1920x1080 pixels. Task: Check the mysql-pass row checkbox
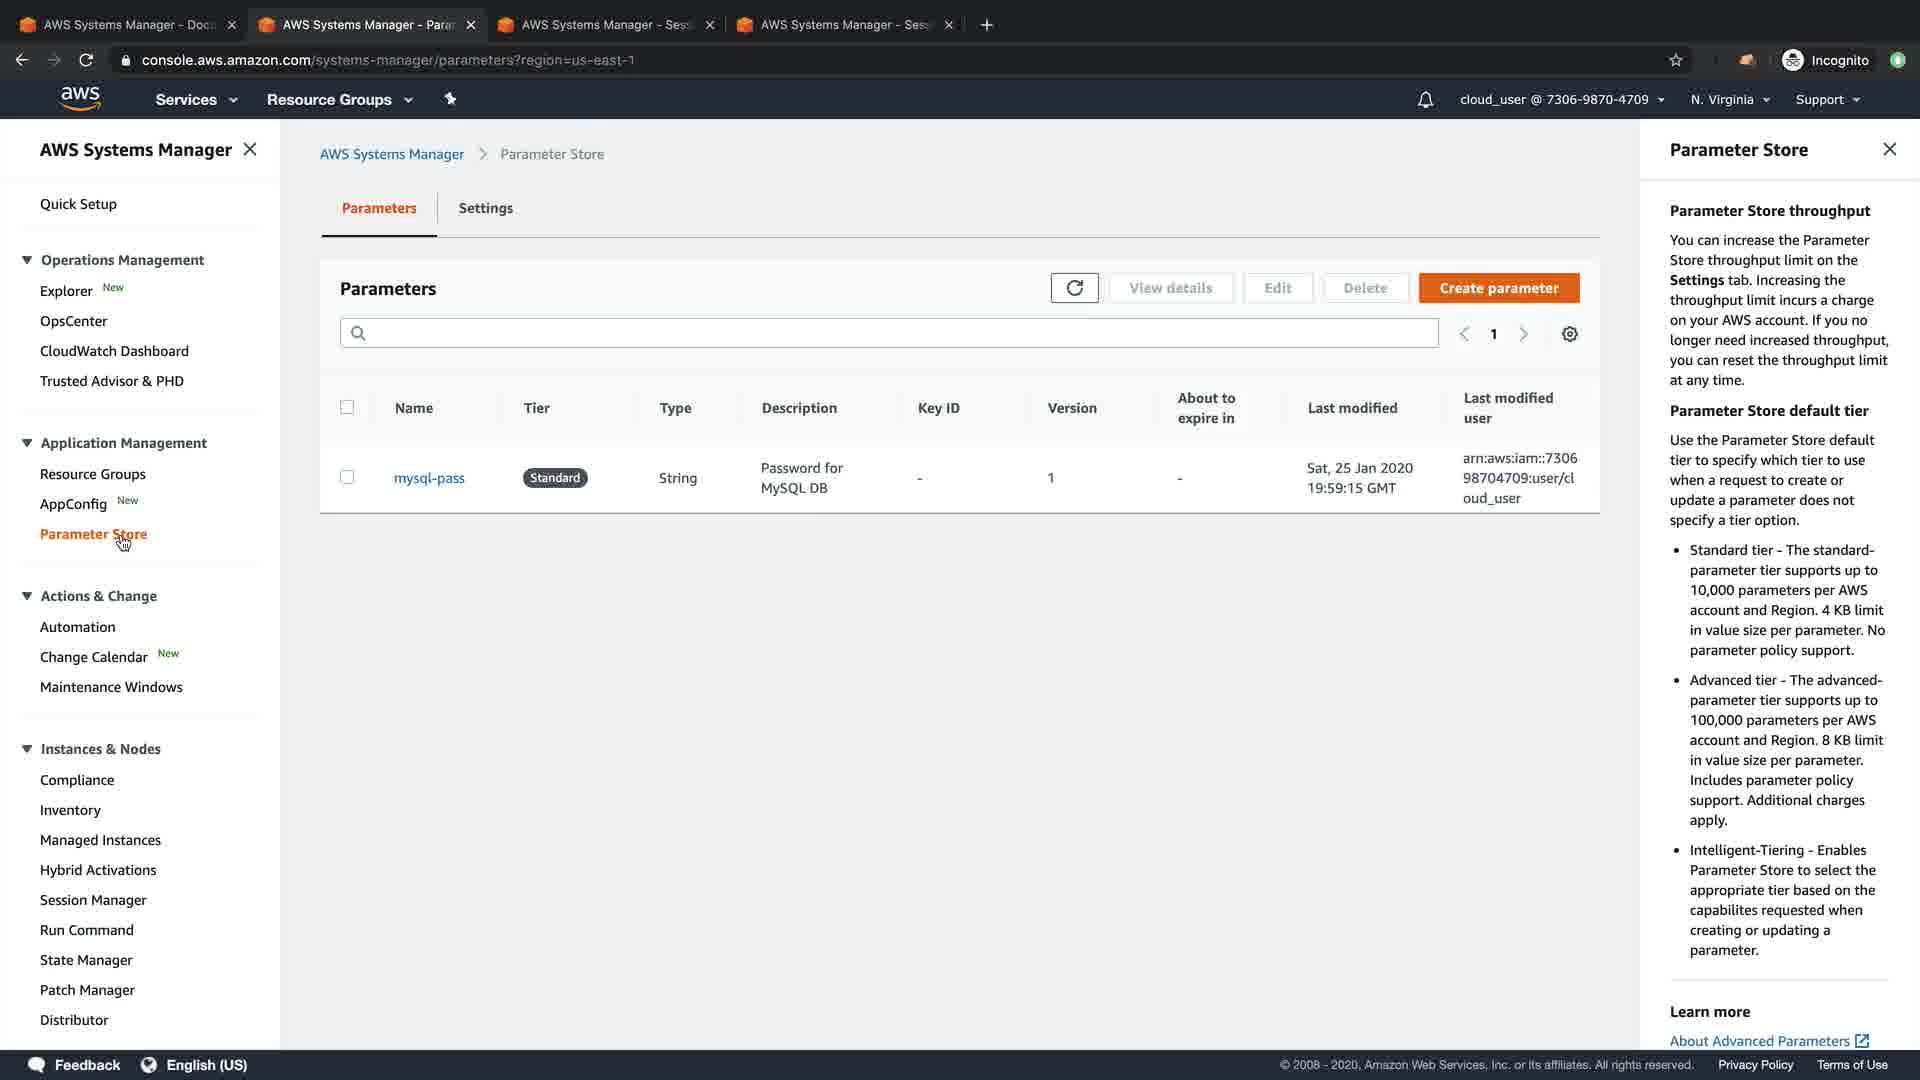[347, 477]
